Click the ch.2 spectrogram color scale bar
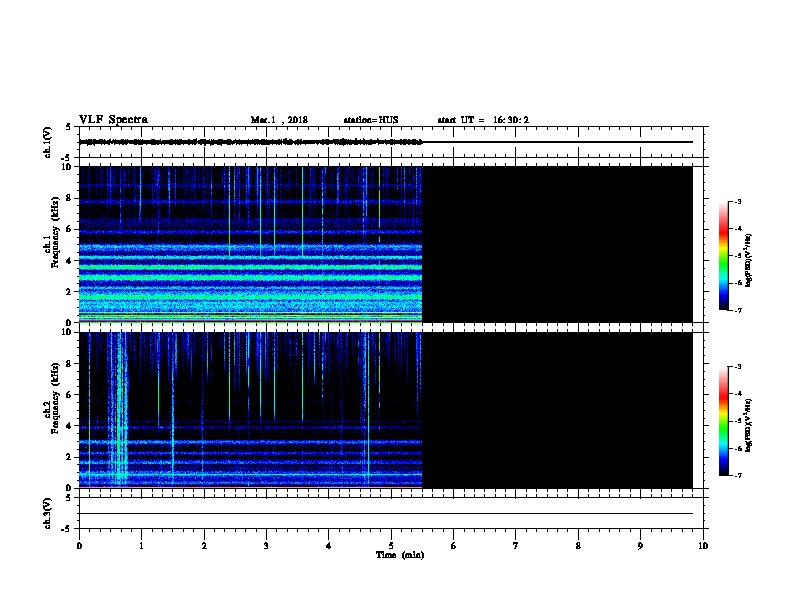 [723, 421]
